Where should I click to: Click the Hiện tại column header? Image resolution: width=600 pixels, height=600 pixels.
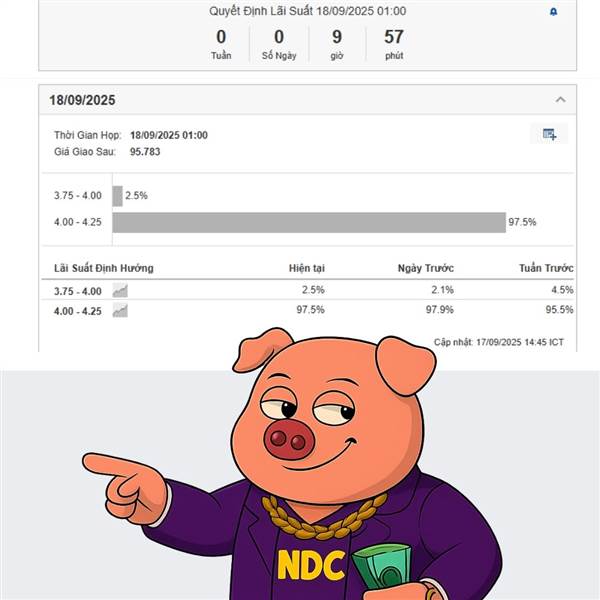click(x=307, y=268)
